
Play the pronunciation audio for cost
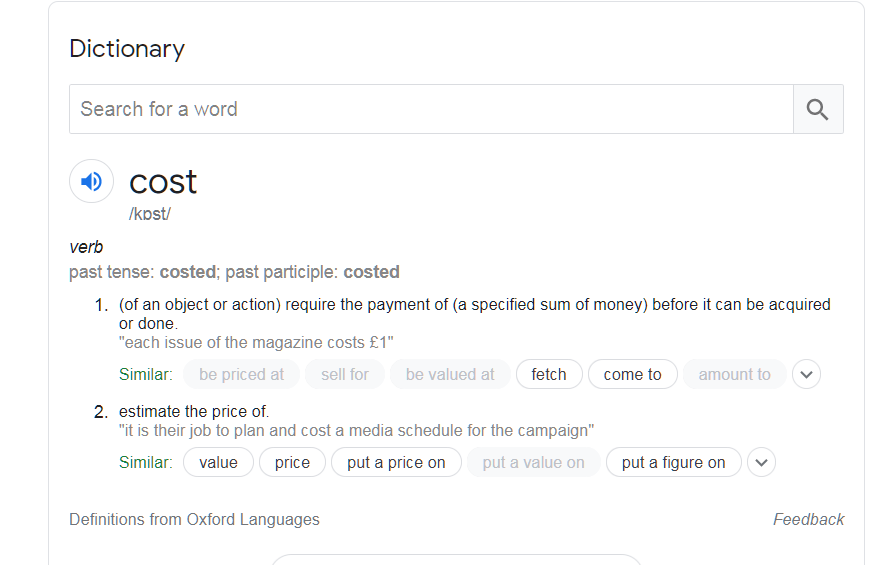coord(91,181)
